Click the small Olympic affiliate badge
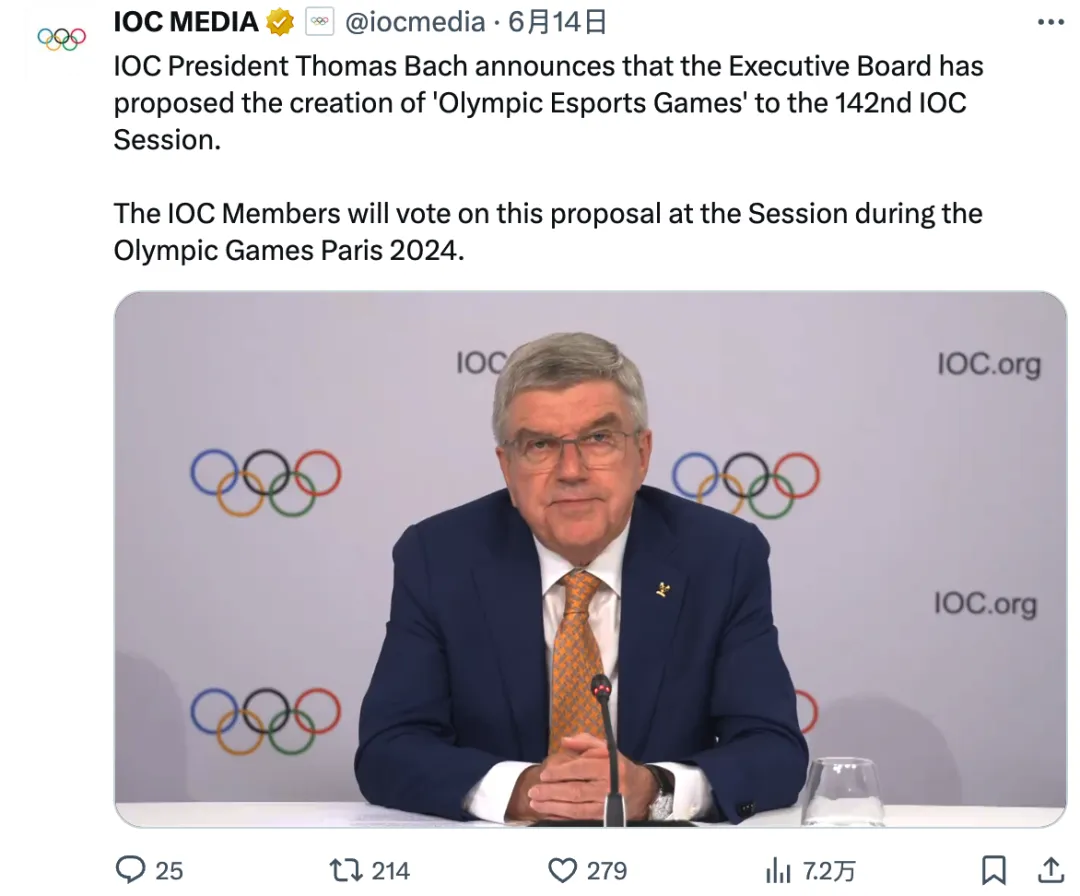This screenshot has width=1080, height=896. click(319, 21)
